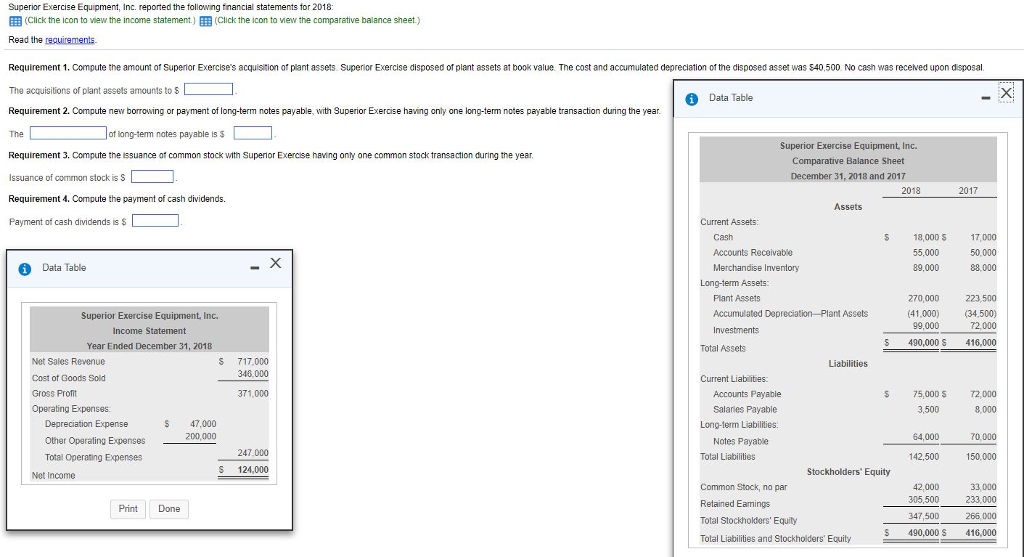Minimize the Income Statement data table

tap(255, 267)
